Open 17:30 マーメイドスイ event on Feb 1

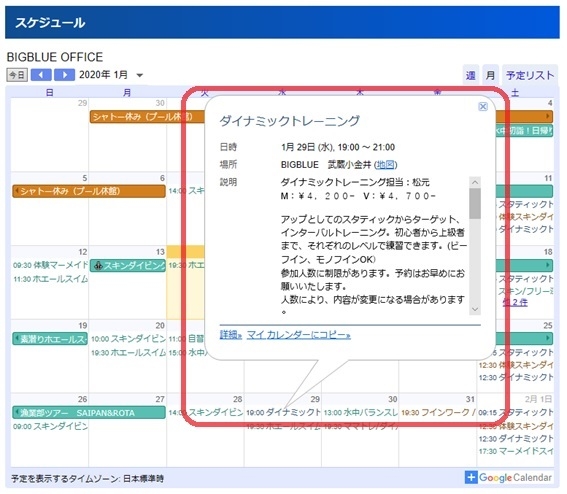516,451
